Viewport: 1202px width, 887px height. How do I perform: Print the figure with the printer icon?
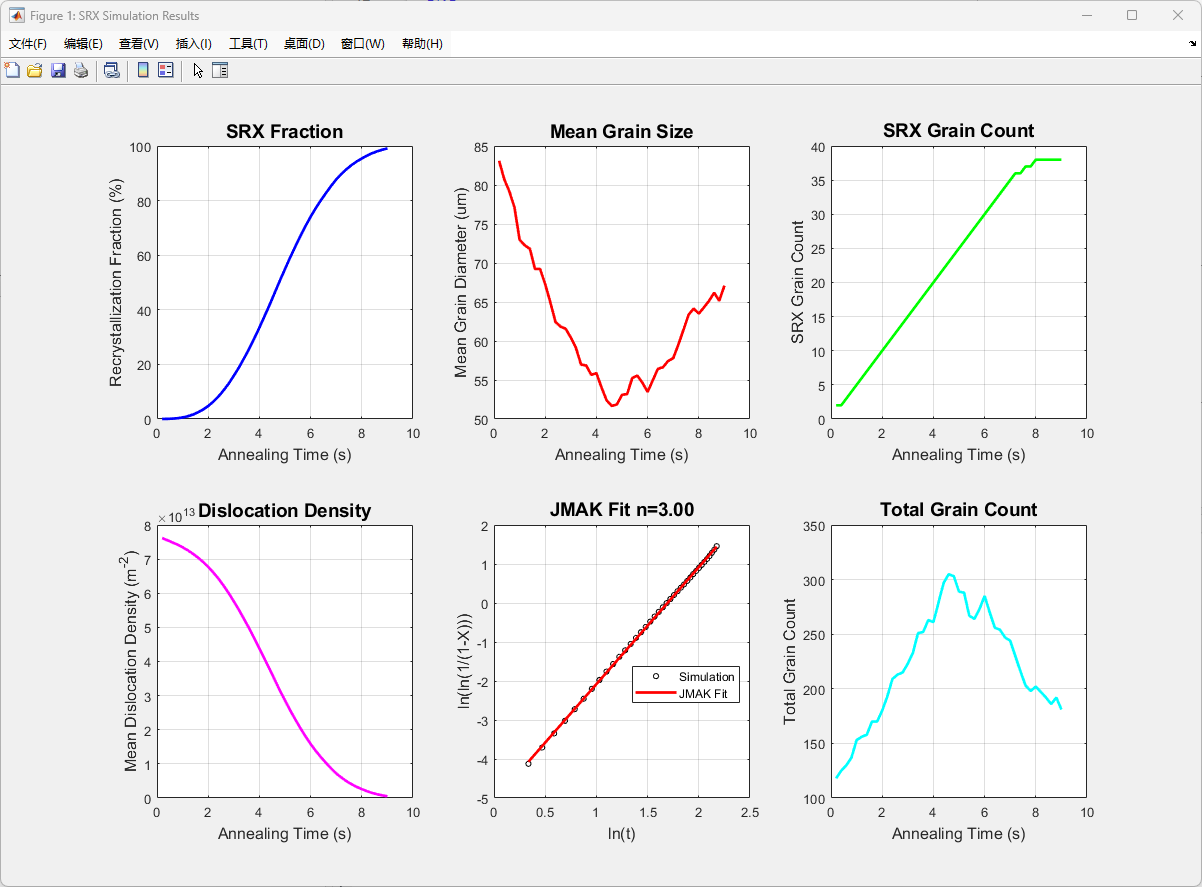[x=81, y=70]
